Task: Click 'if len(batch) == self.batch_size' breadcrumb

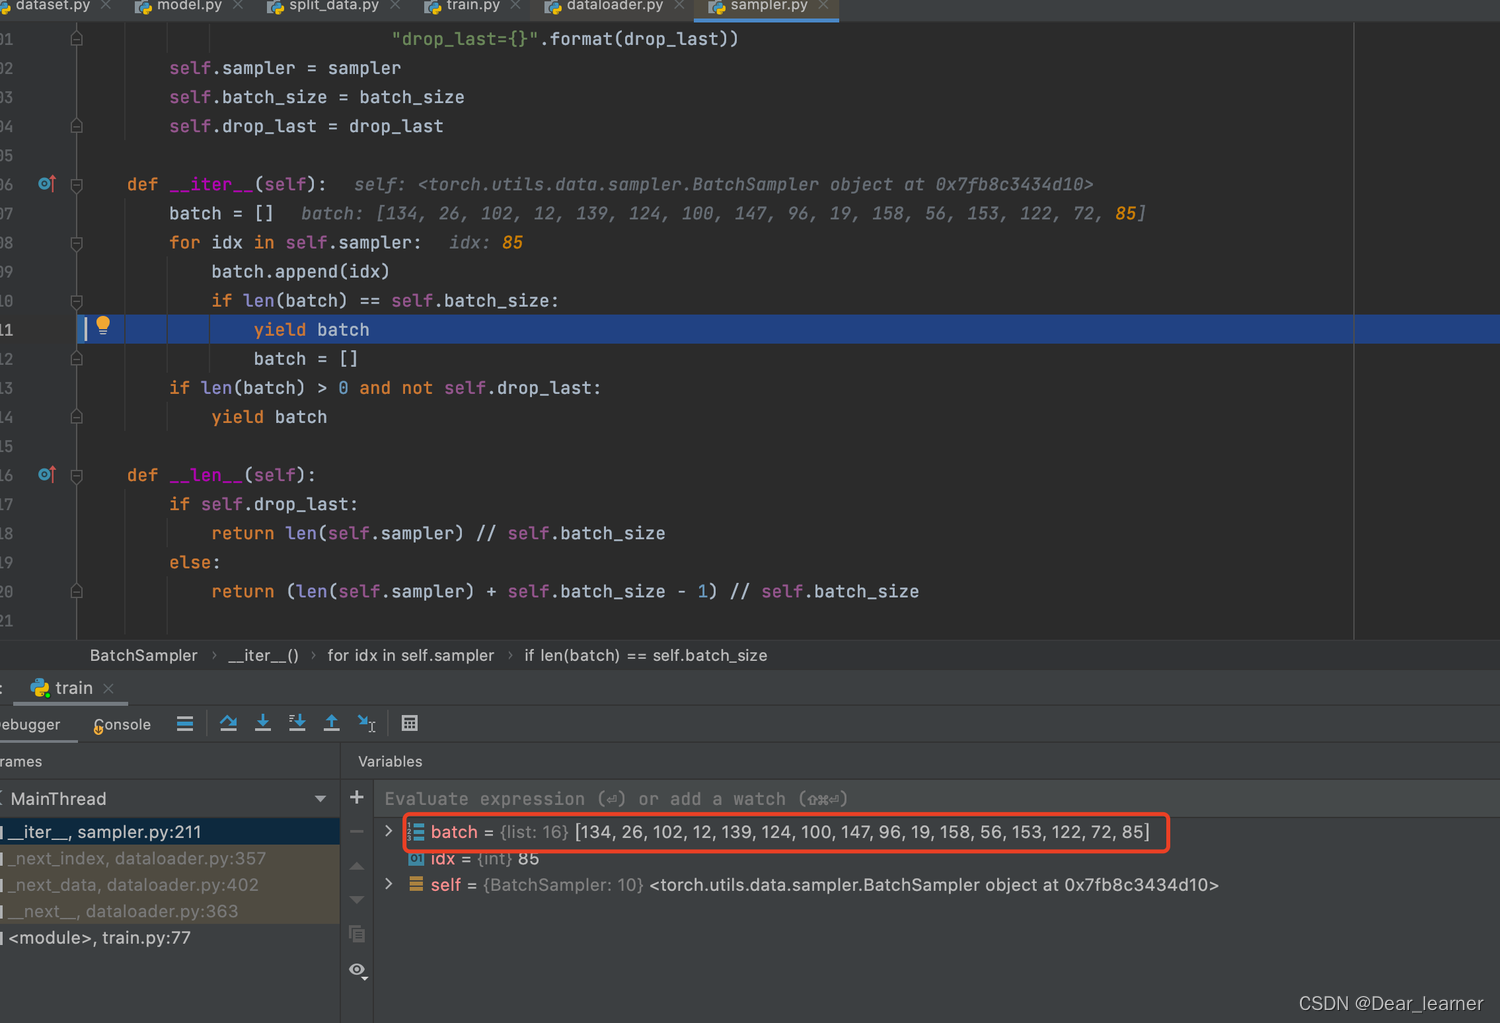Action: coord(646,655)
